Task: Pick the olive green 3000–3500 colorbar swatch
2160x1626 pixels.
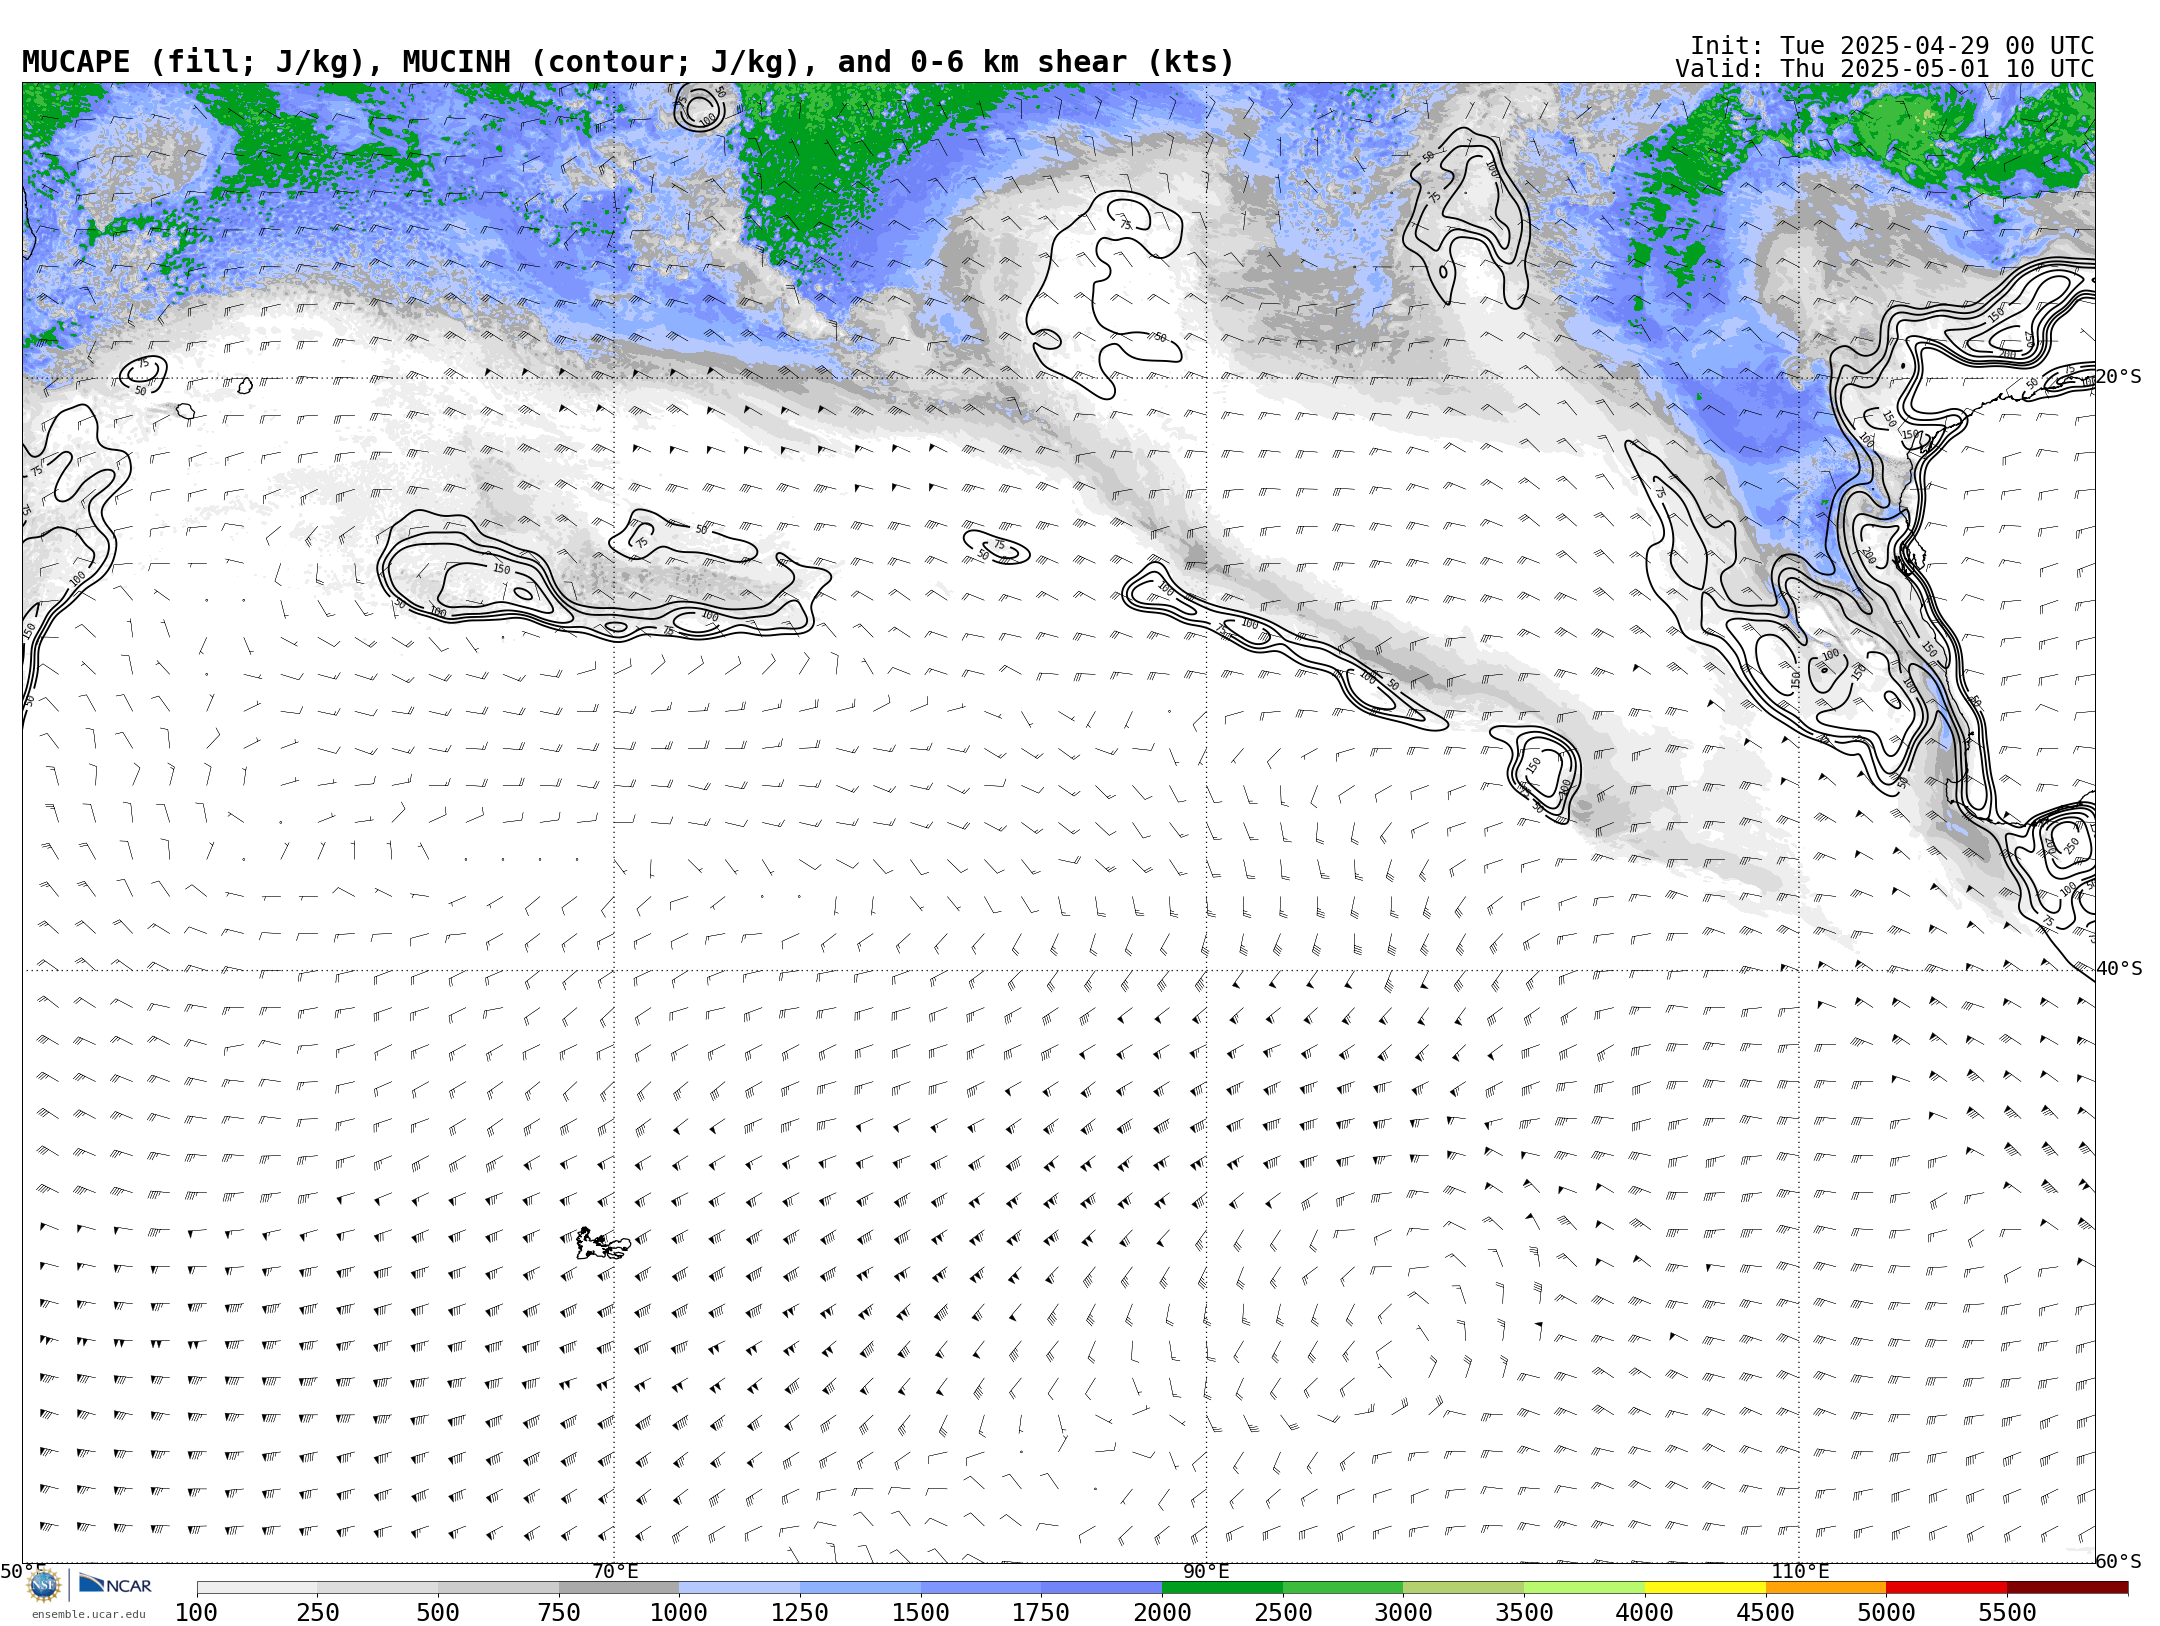Action: click(1464, 1588)
